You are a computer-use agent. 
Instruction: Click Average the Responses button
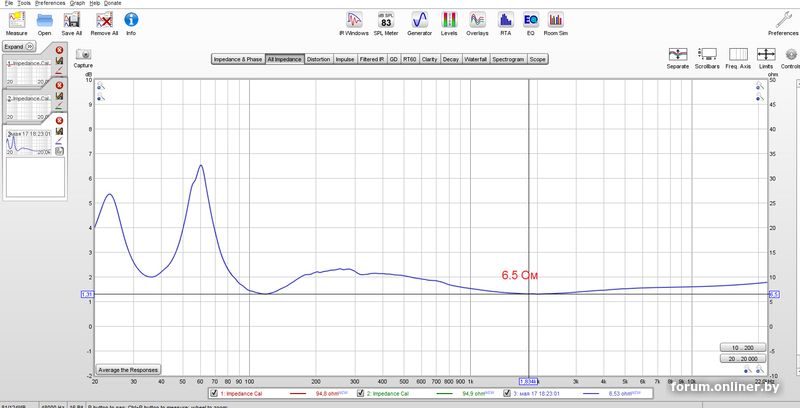[x=127, y=369]
